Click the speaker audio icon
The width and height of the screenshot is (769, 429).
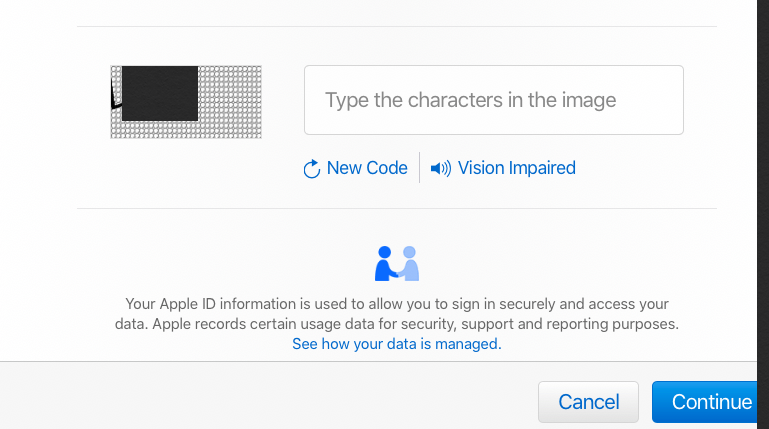(x=441, y=168)
